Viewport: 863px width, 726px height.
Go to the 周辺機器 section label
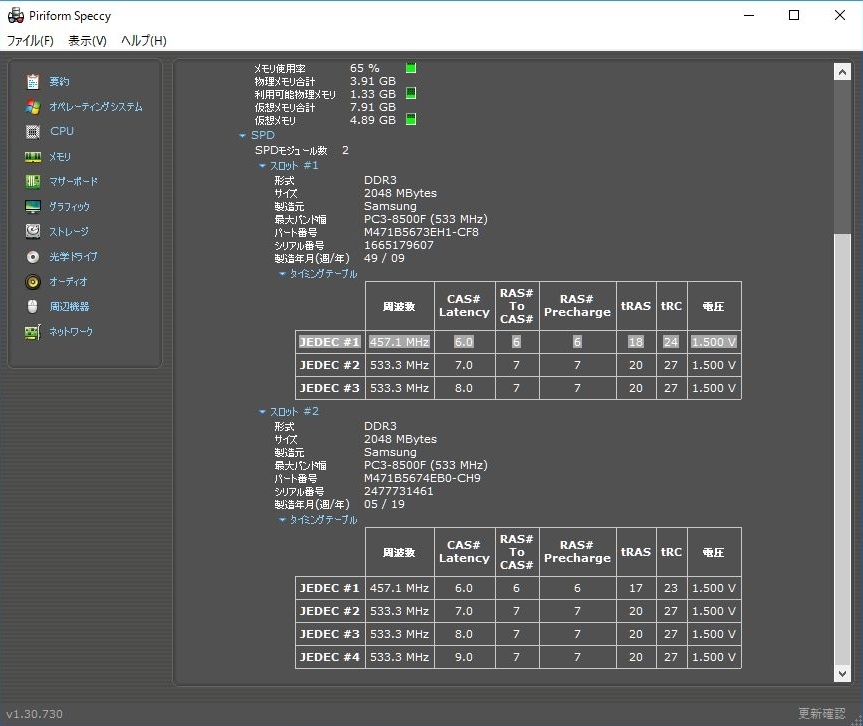pos(69,307)
